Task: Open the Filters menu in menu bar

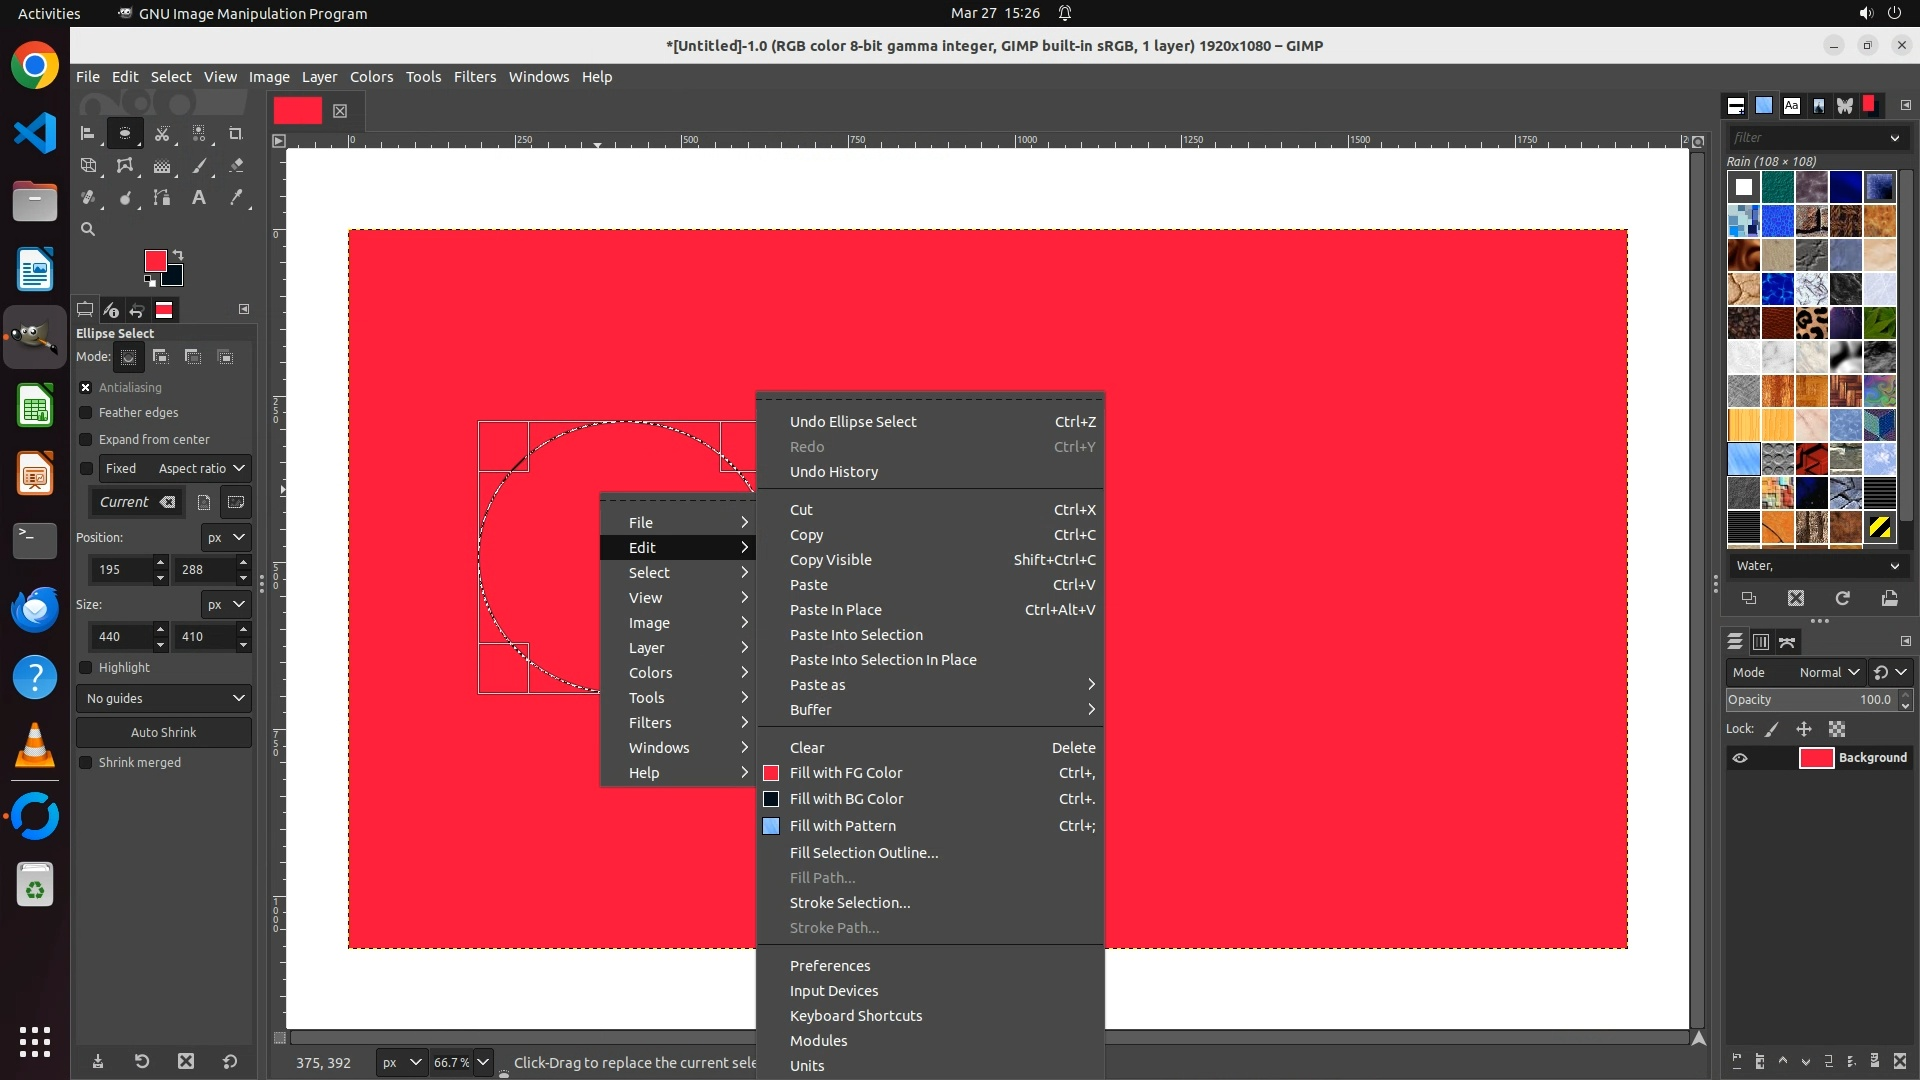Action: [x=474, y=77]
